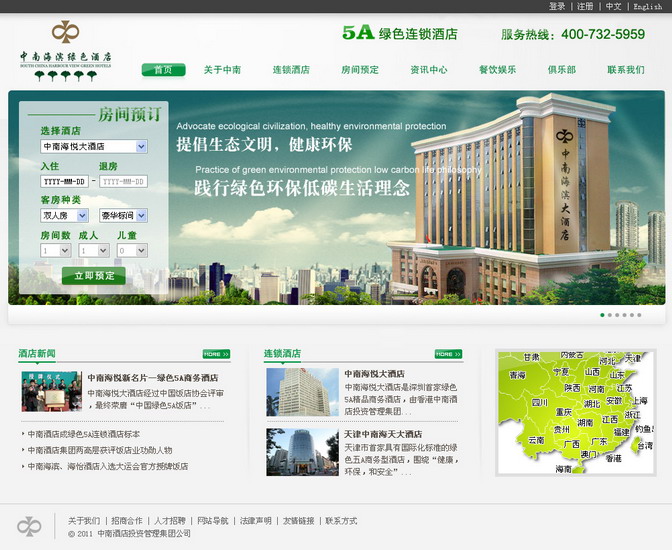Select the fifth banner slide dot
This screenshot has height=550, width=672.
(632, 315)
